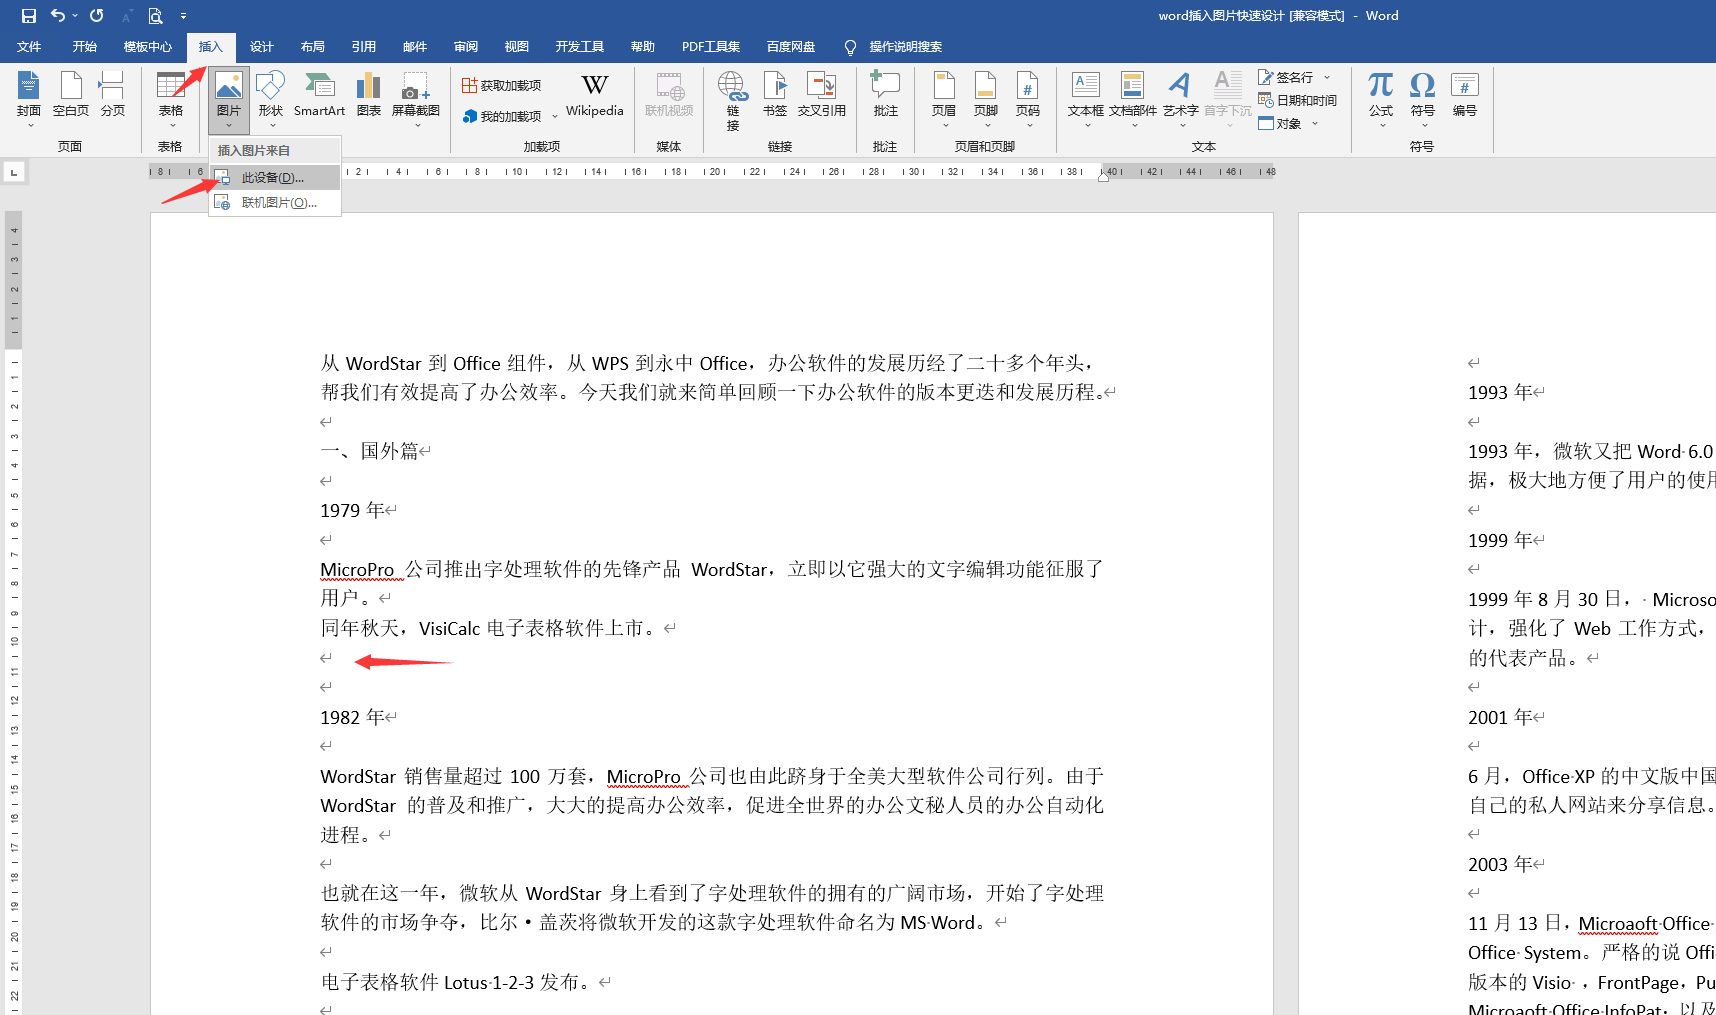
Task: Type in the 操作说明搜索 search box
Action: [x=905, y=47]
